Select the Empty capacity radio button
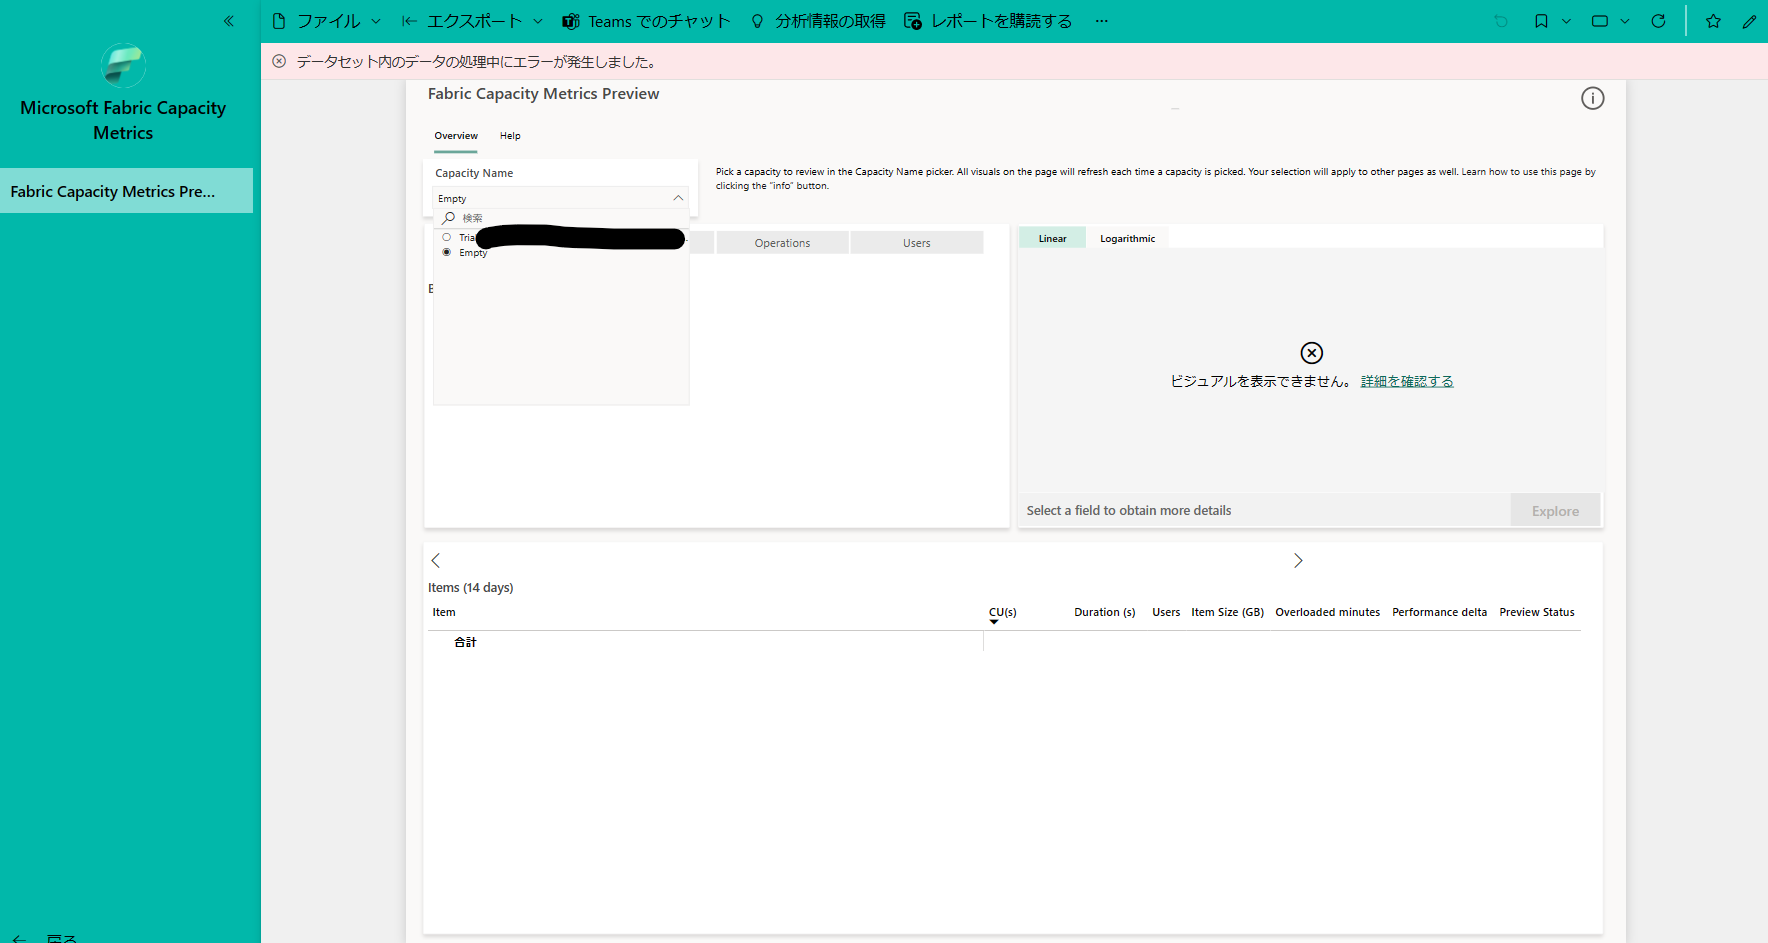Image resolution: width=1768 pixels, height=943 pixels. [x=447, y=252]
